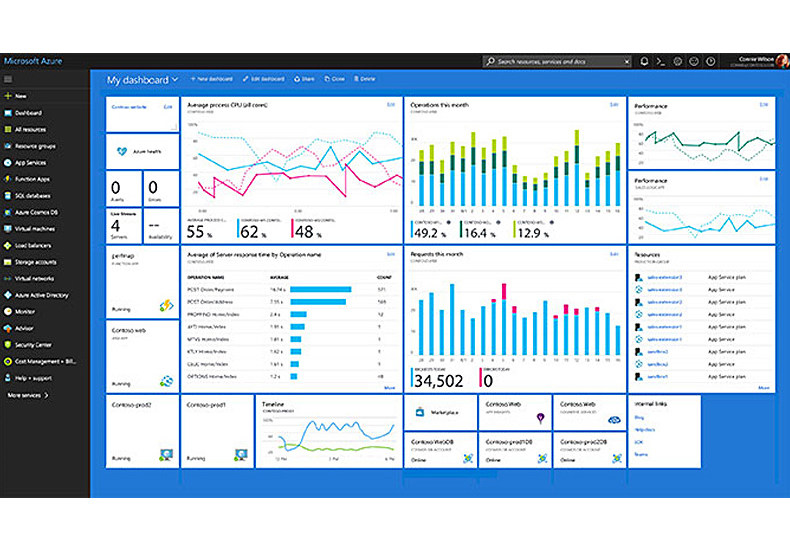Open the Azure Active Directory icon

[x=8, y=295]
